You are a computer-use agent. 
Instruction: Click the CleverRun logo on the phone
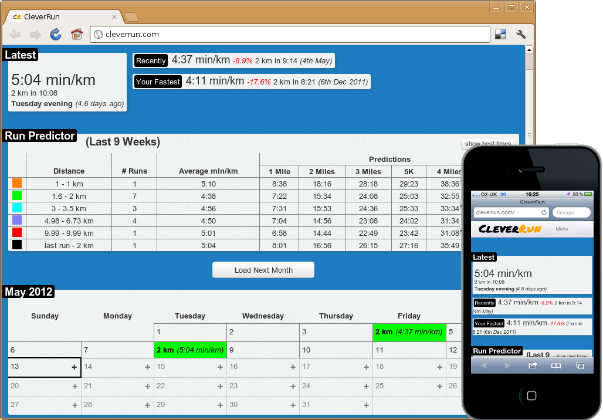tap(510, 229)
